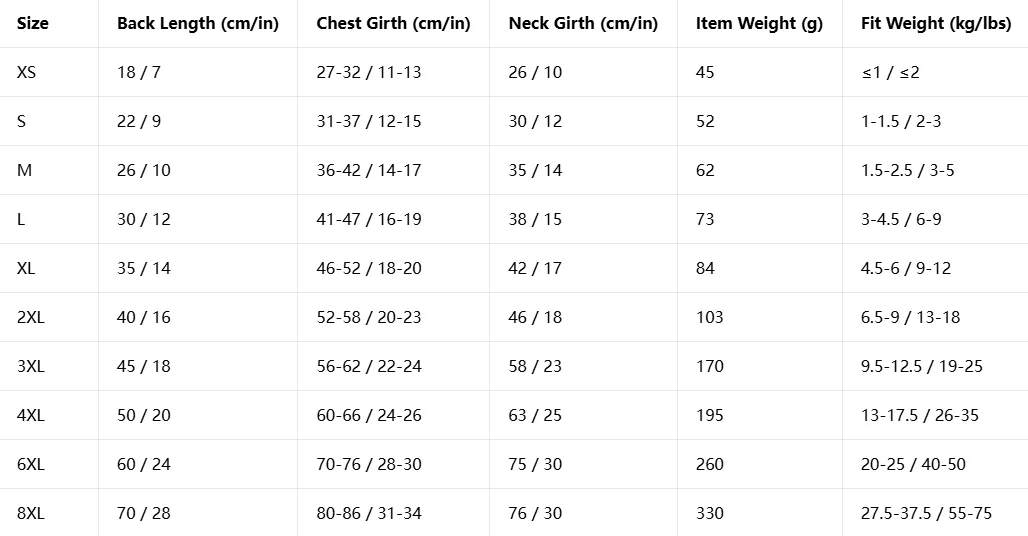Click back length value 70 / 28
This screenshot has width=1028, height=536.
(144, 513)
